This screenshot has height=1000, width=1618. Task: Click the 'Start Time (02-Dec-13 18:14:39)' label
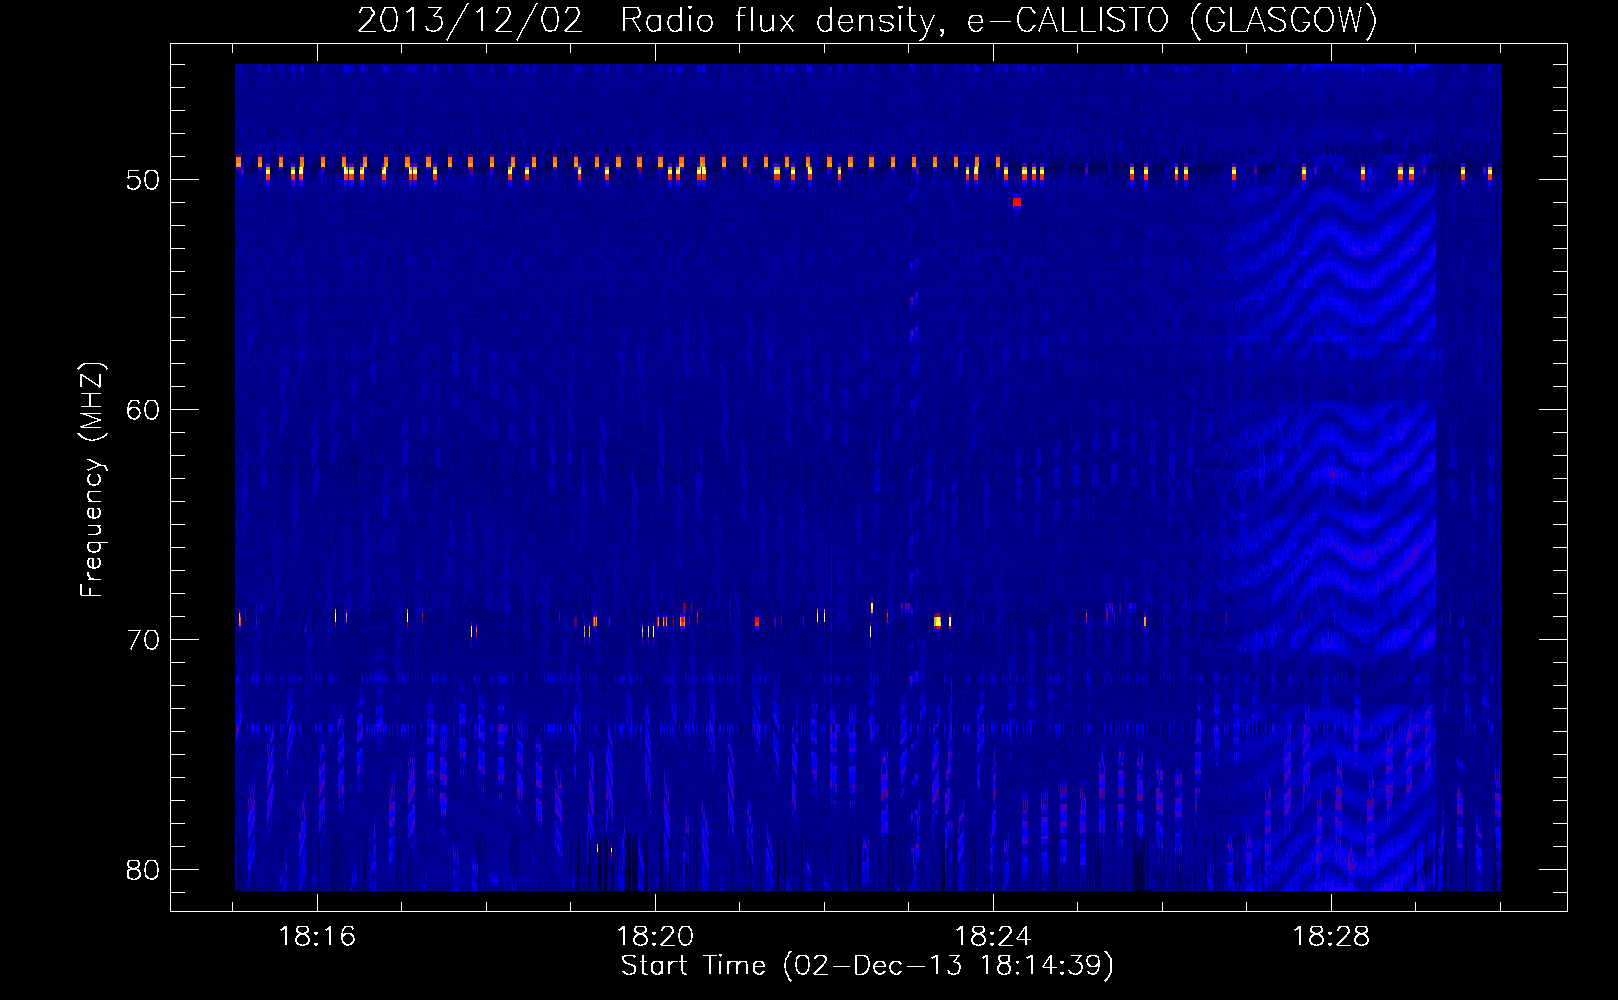(867, 965)
